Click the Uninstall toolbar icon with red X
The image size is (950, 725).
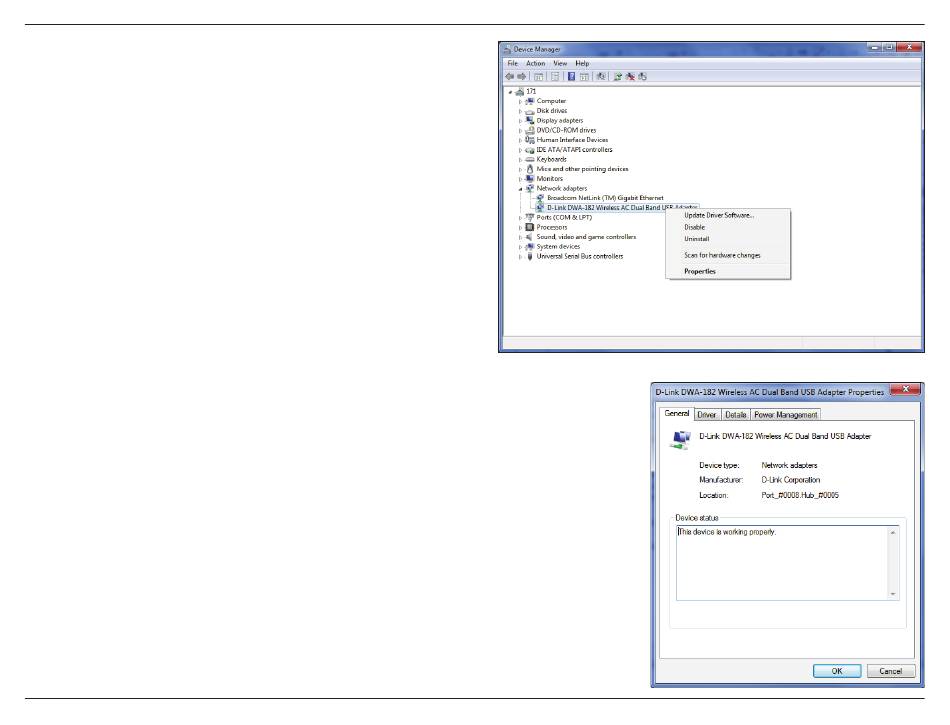[x=630, y=76]
